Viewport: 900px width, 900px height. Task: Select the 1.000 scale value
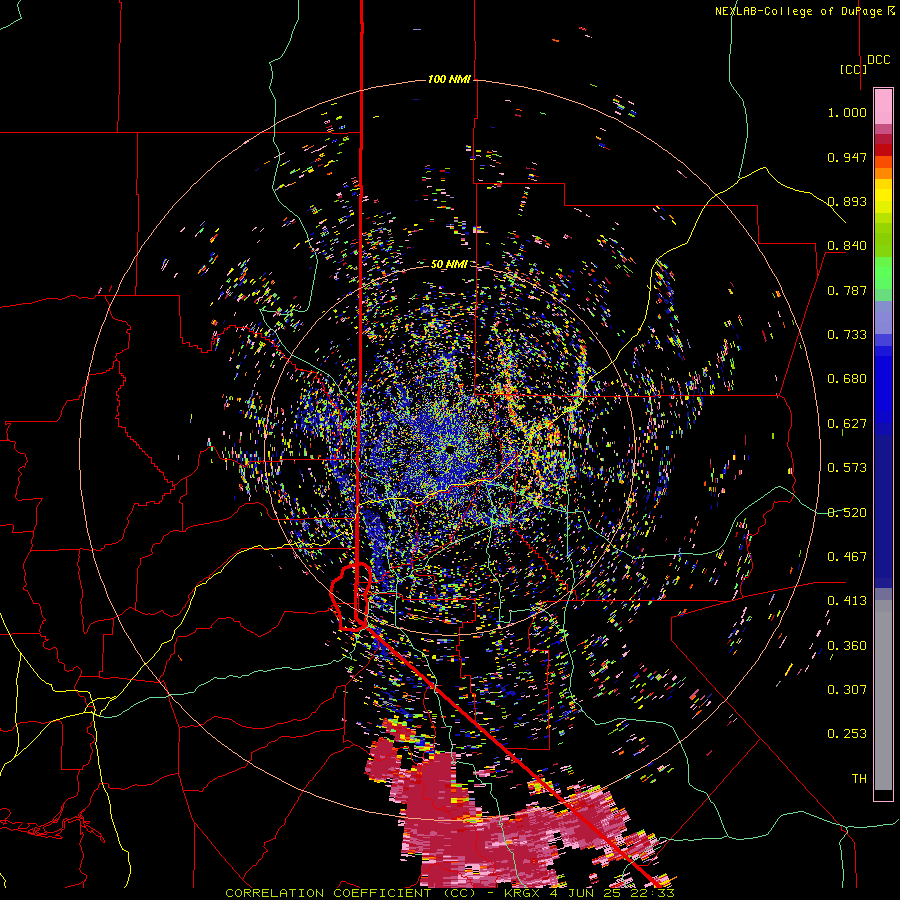(847, 112)
